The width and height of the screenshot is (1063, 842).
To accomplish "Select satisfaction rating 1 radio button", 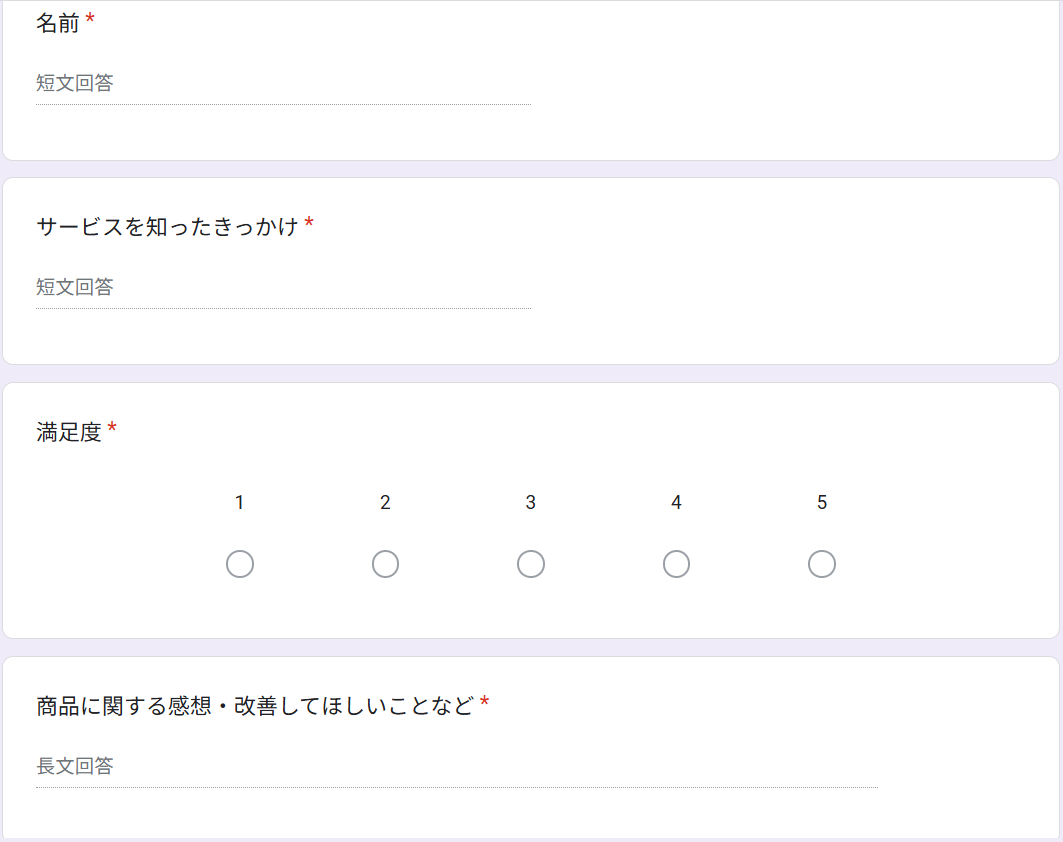I will click(x=240, y=564).
